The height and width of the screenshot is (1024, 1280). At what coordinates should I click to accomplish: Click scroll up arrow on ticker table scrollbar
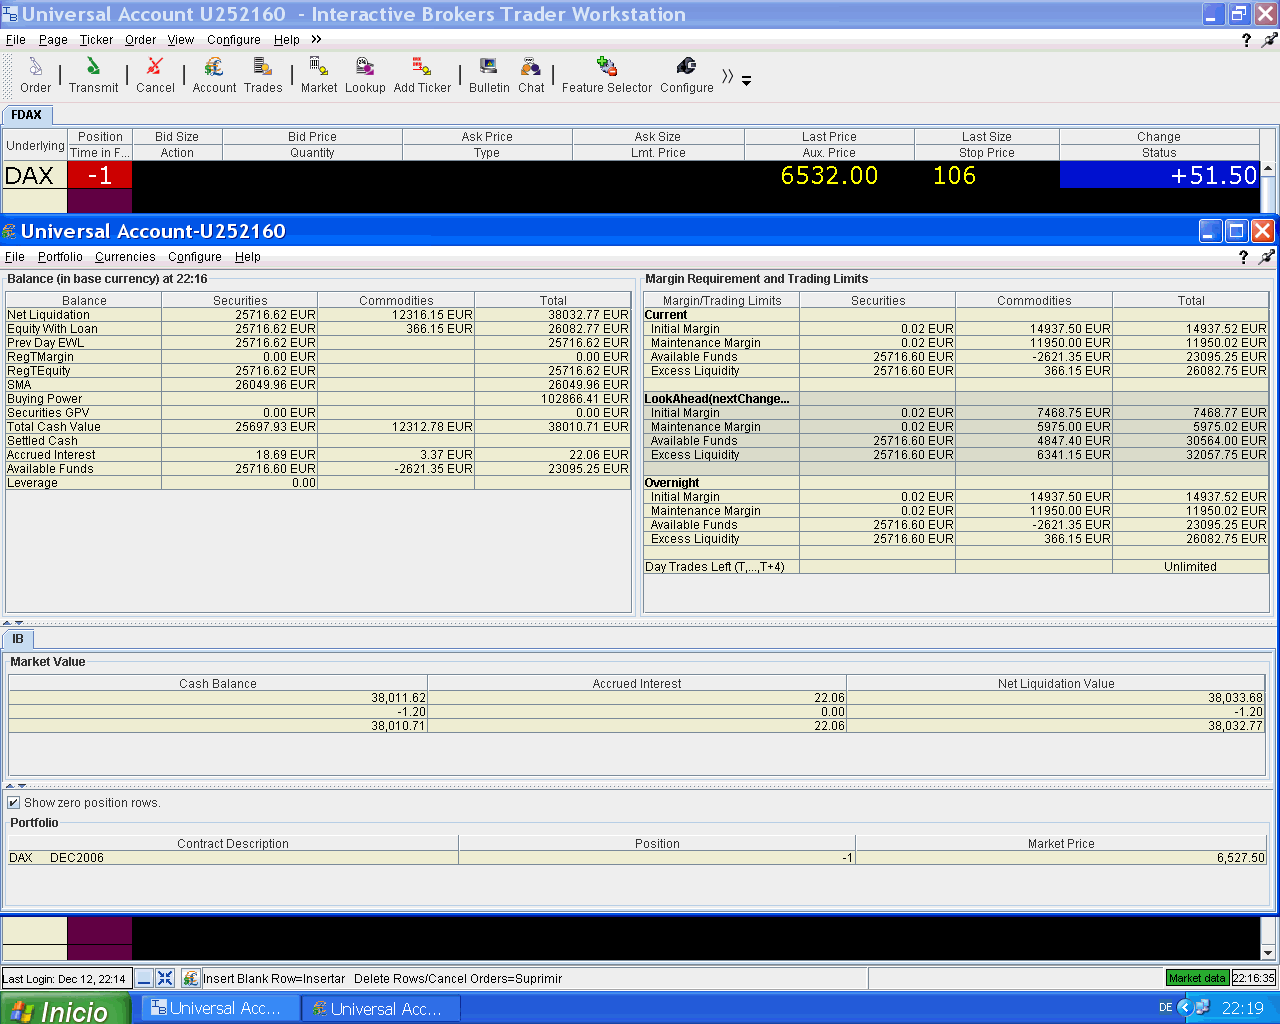click(1268, 169)
